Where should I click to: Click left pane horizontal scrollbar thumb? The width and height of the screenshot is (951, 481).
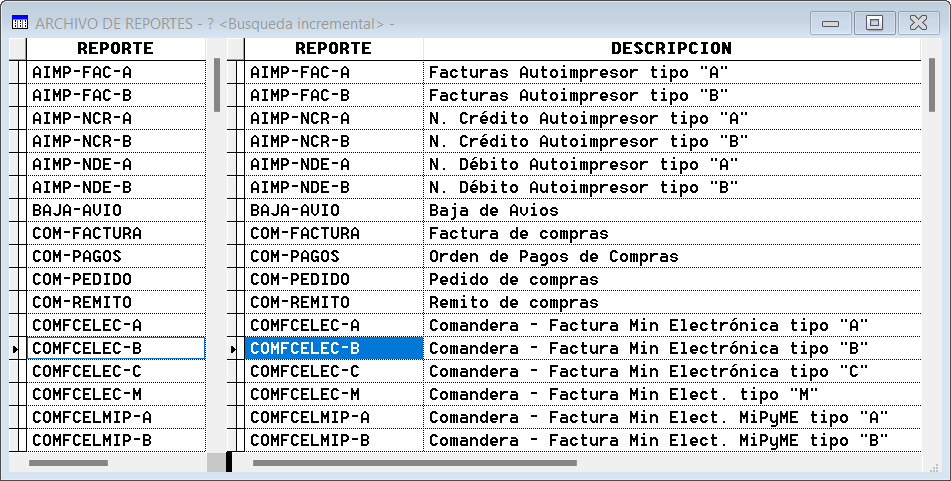pyautogui.click(x=69, y=463)
